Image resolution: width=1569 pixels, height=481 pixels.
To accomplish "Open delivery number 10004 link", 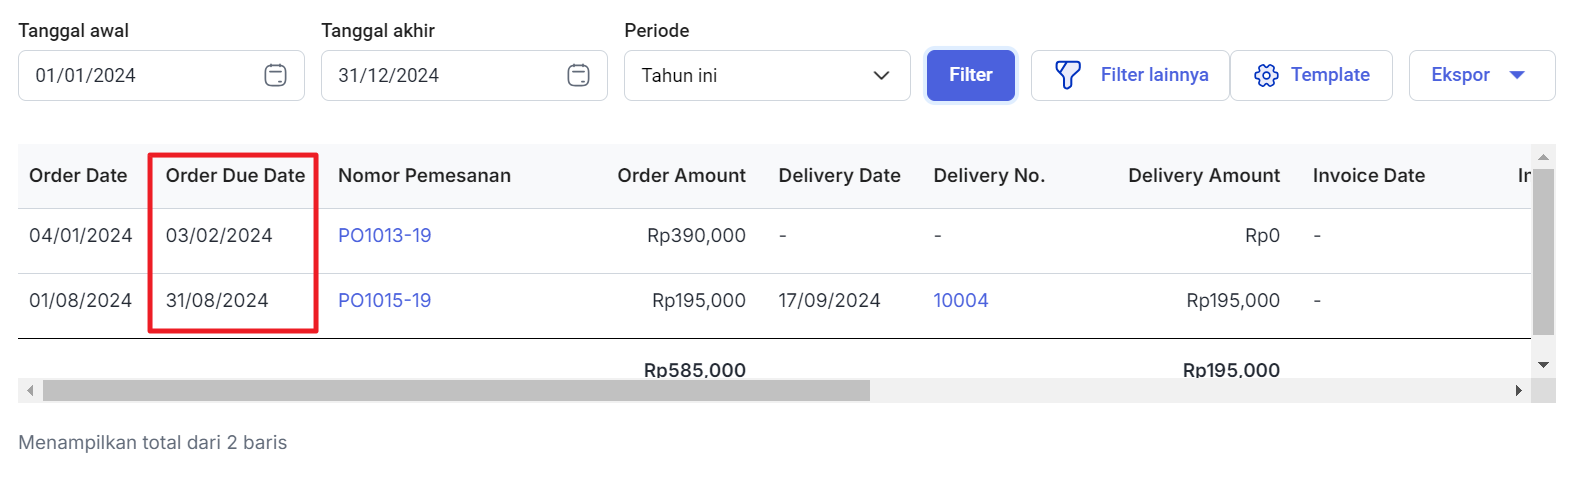I will 961,300.
